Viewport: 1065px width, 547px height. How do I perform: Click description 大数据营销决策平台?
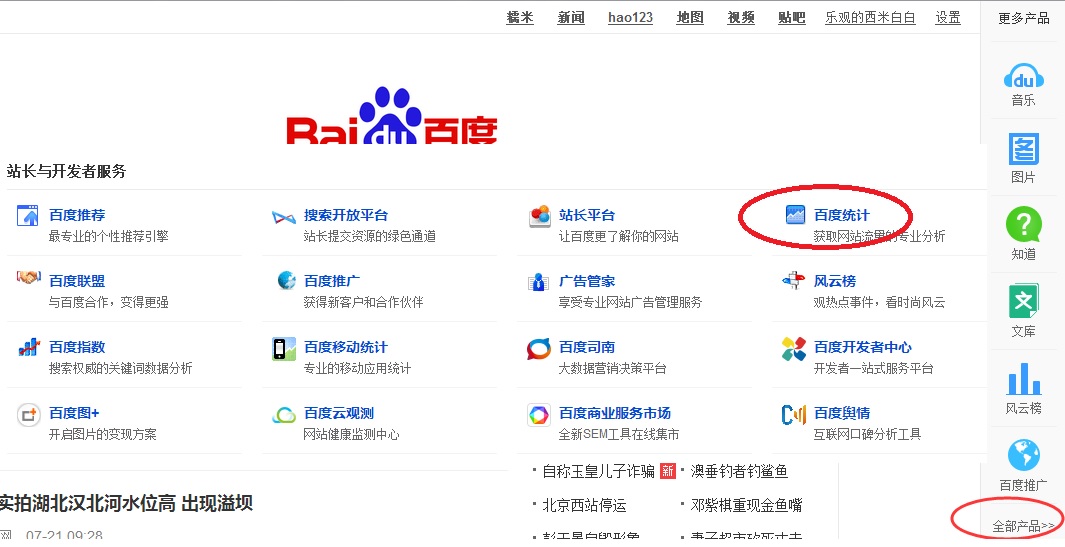pos(612,368)
